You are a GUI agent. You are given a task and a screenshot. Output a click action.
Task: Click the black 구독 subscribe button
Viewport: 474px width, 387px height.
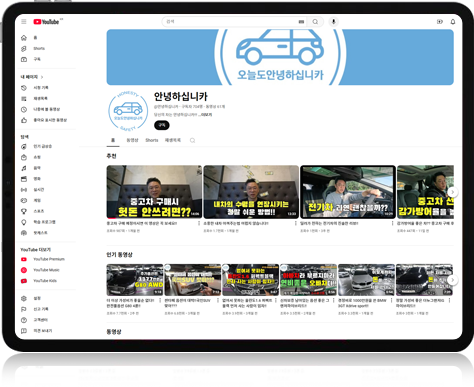click(x=162, y=125)
